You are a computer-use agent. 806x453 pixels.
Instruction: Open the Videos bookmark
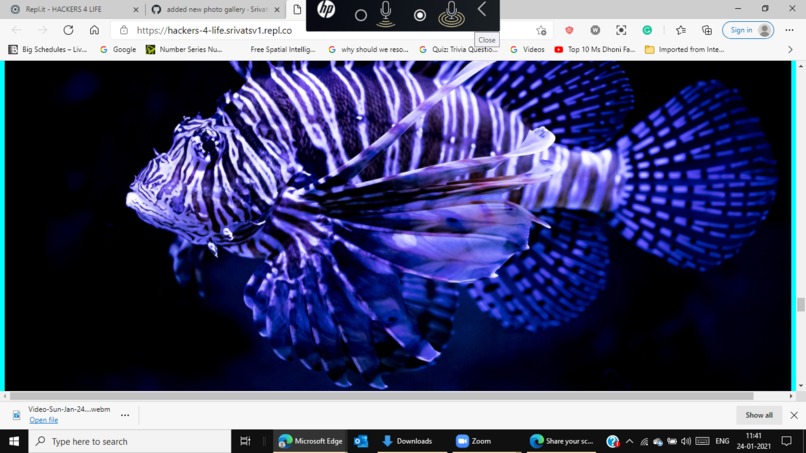point(527,49)
